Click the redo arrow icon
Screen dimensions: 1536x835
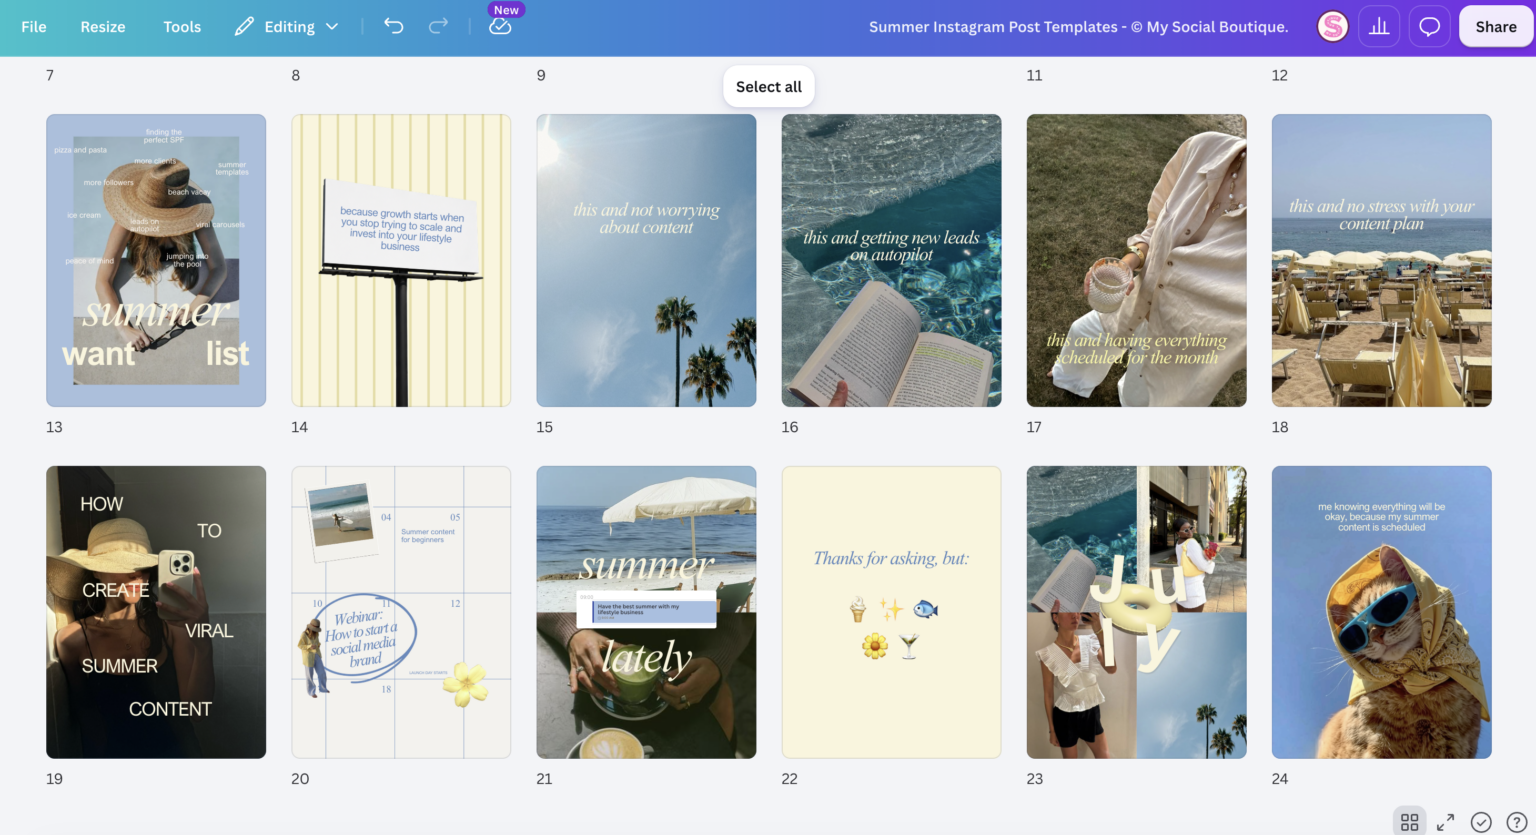[x=438, y=26]
